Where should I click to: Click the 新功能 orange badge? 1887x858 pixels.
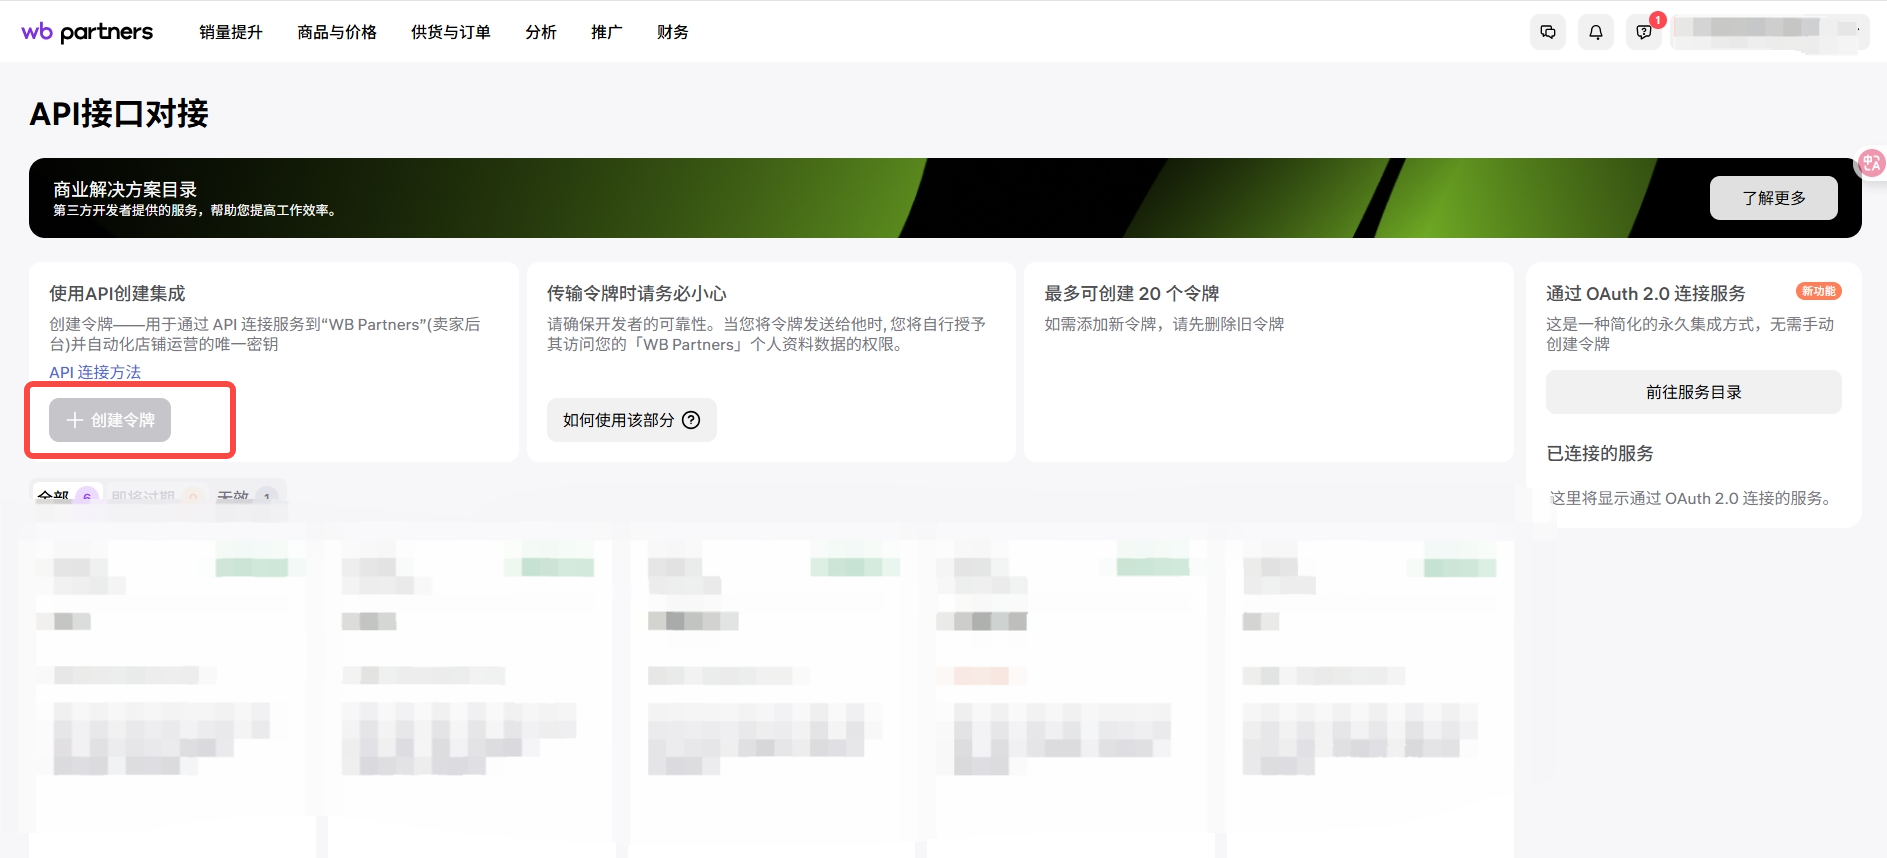click(1818, 291)
